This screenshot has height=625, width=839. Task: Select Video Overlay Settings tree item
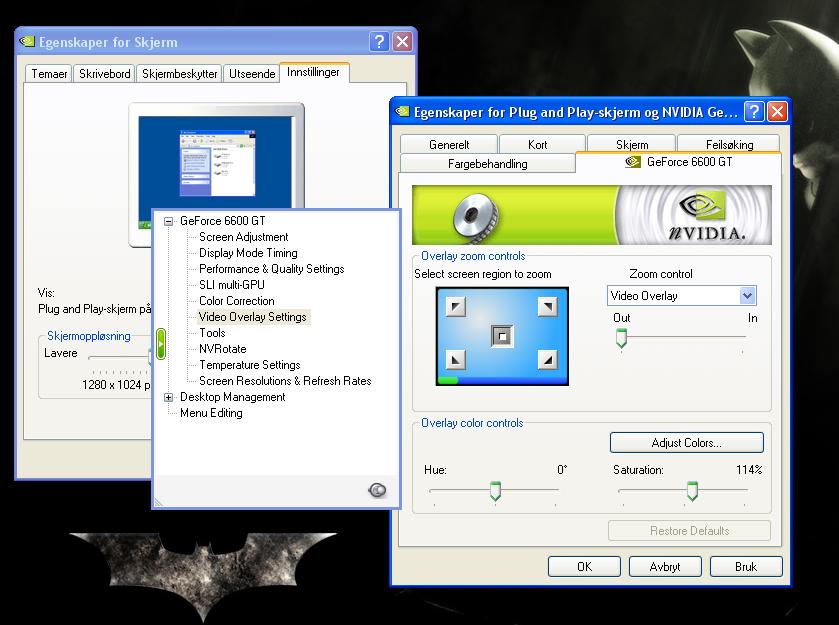click(253, 317)
